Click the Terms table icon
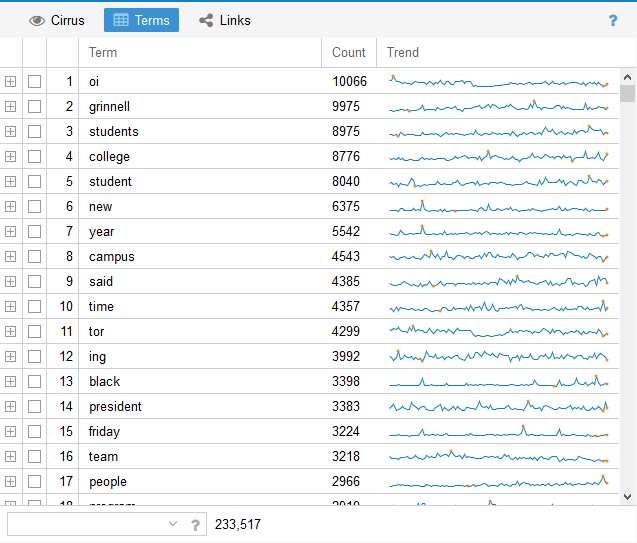This screenshot has height=543, width=637. pyautogui.click(x=121, y=20)
